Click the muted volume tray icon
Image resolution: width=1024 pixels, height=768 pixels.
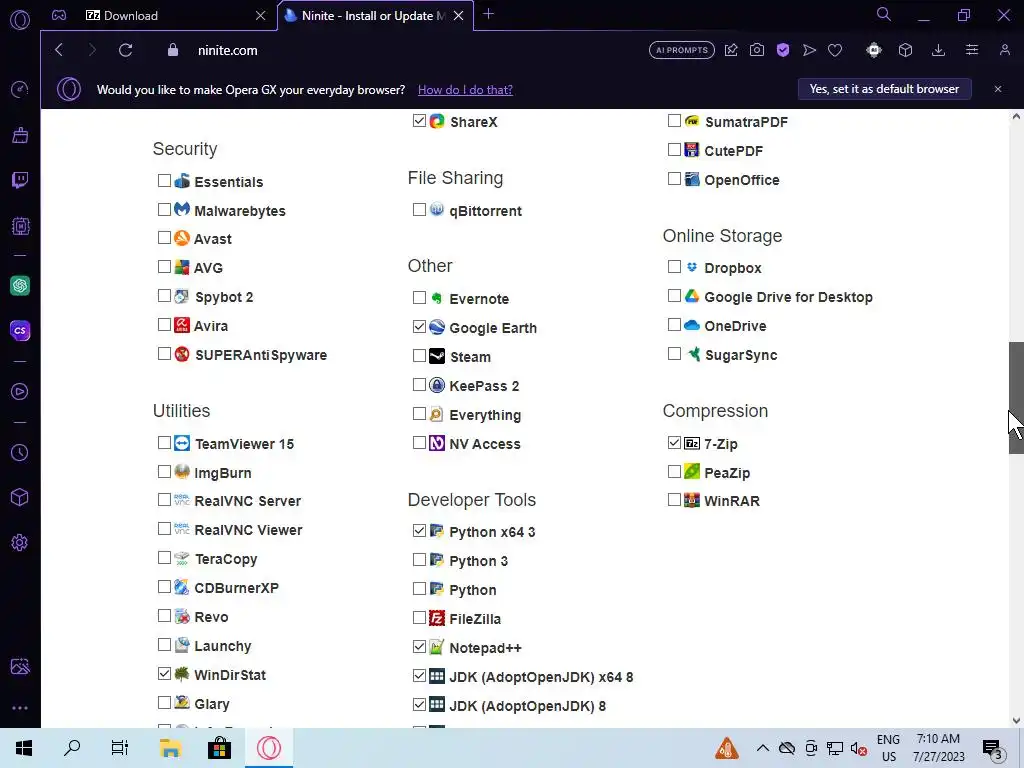(859, 748)
